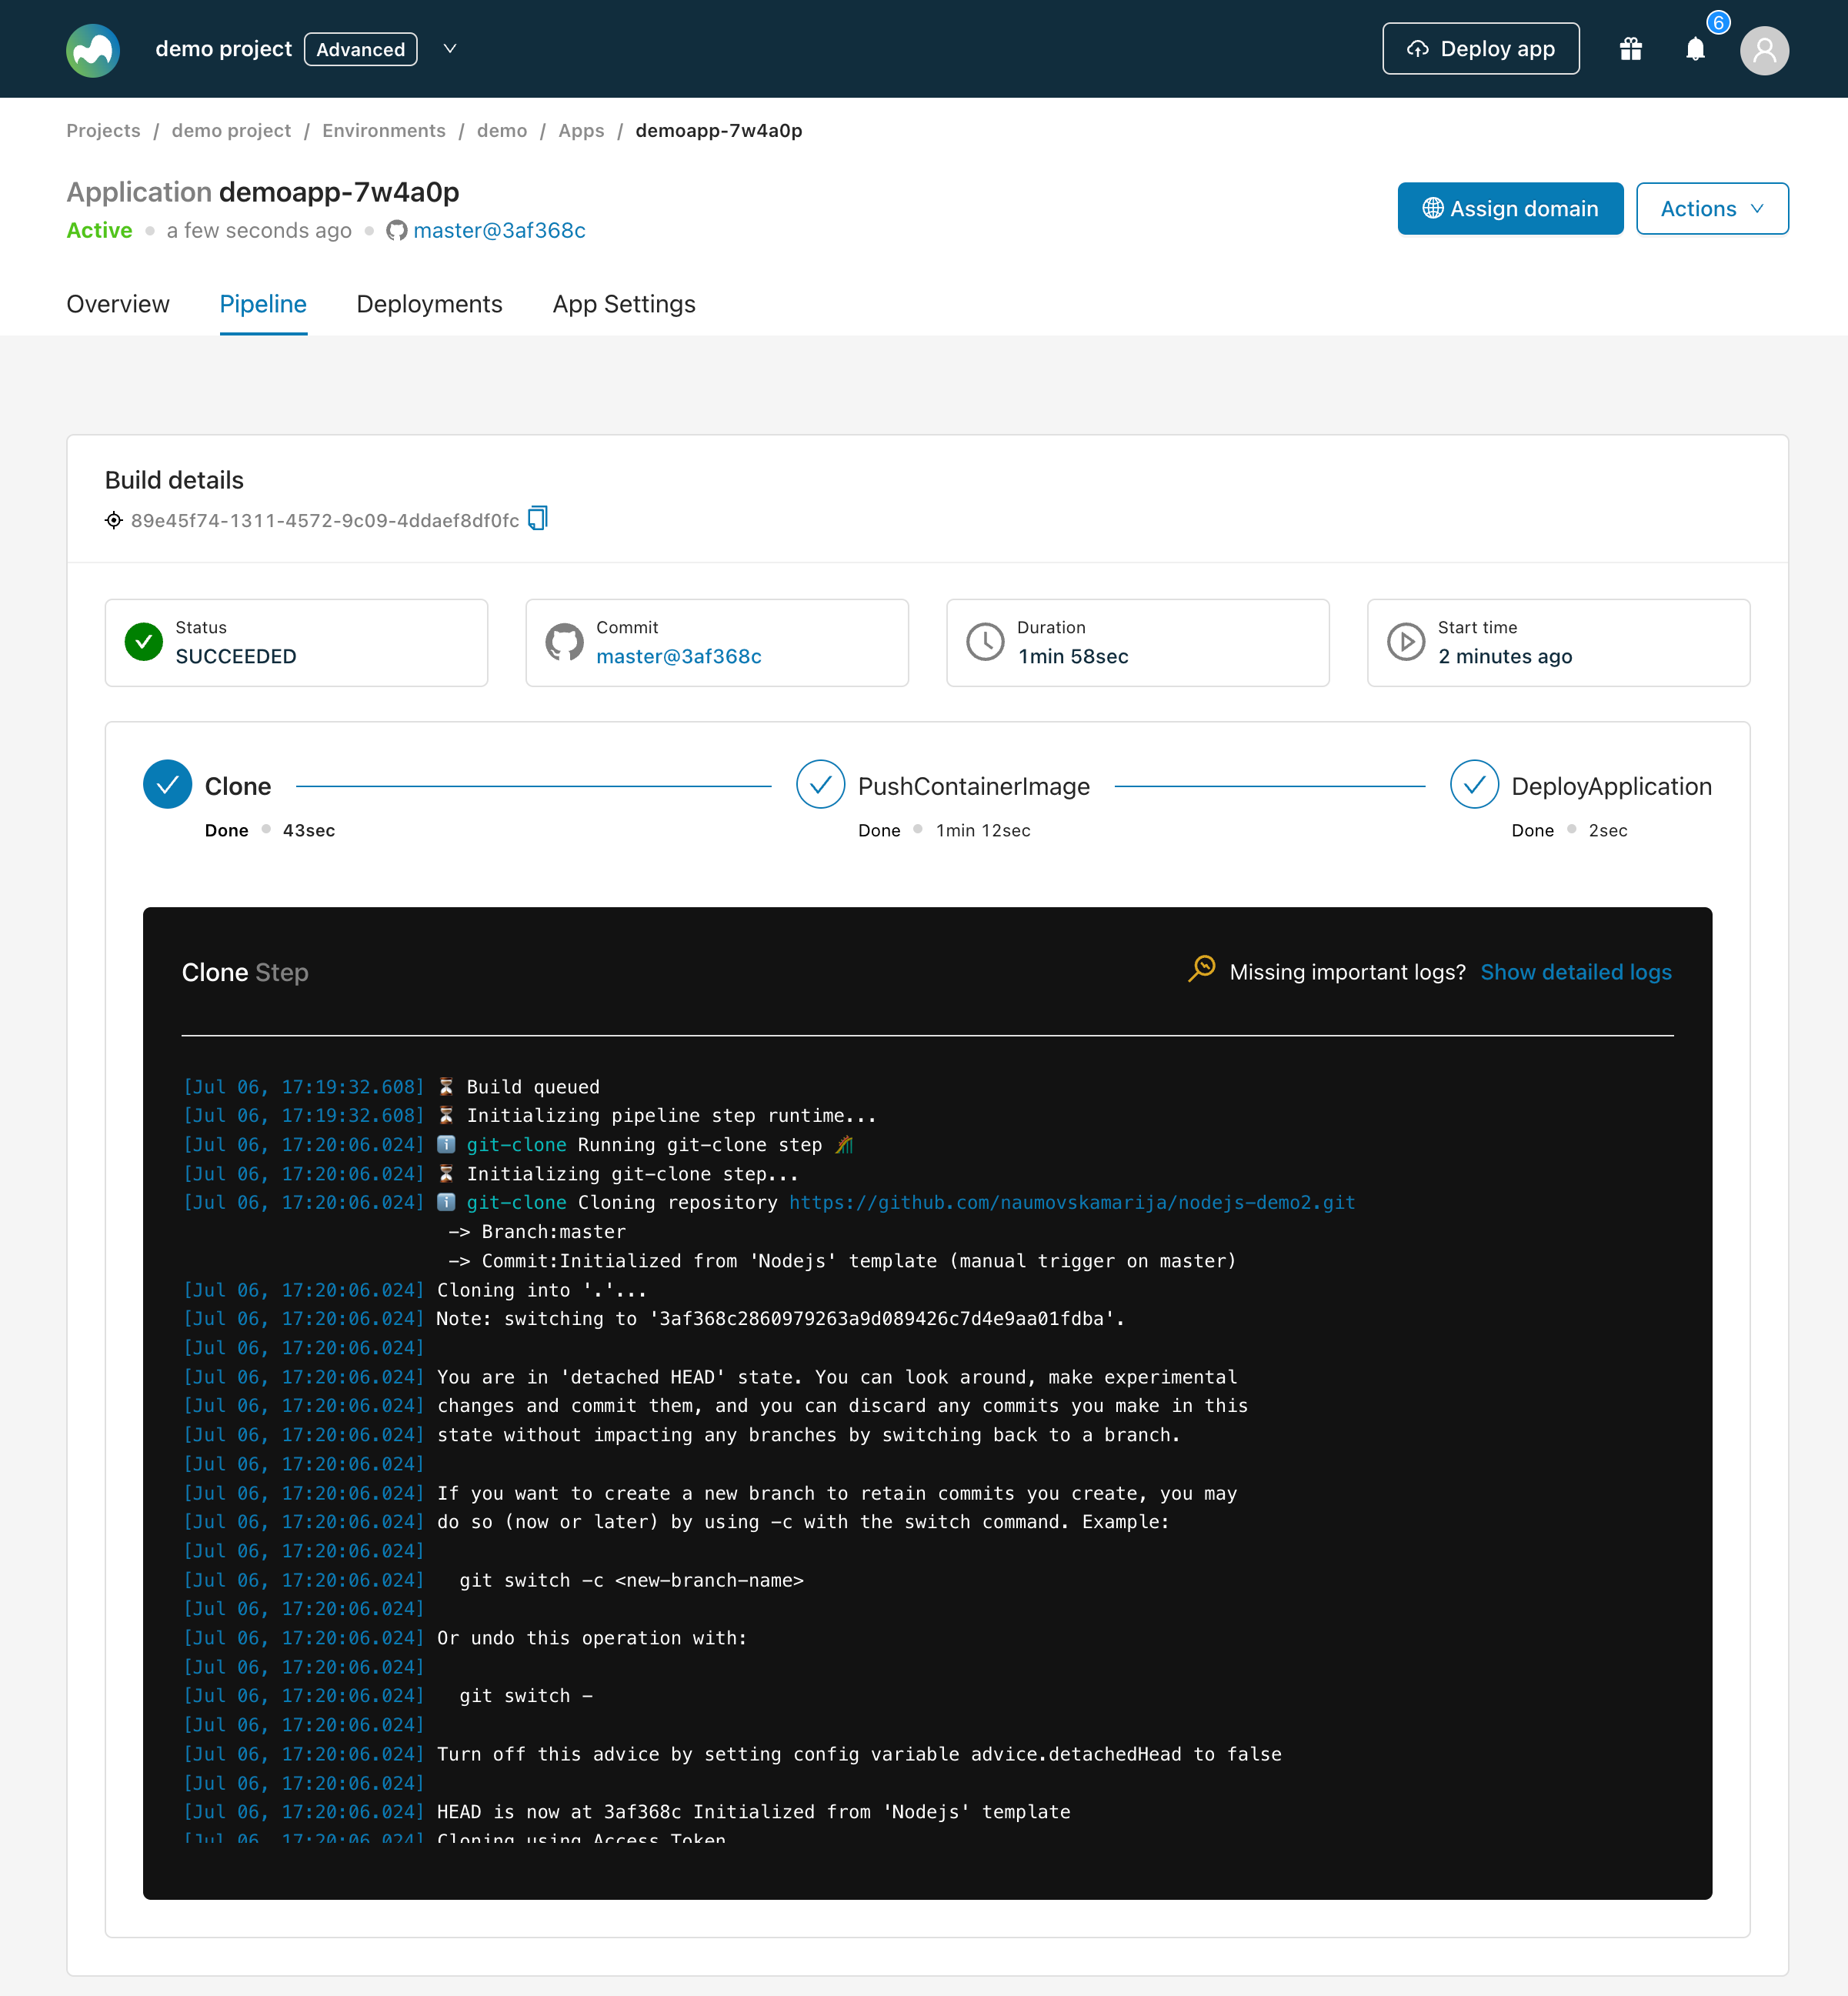
Task: Select the Clone step checkmark circle
Action: coord(167,785)
